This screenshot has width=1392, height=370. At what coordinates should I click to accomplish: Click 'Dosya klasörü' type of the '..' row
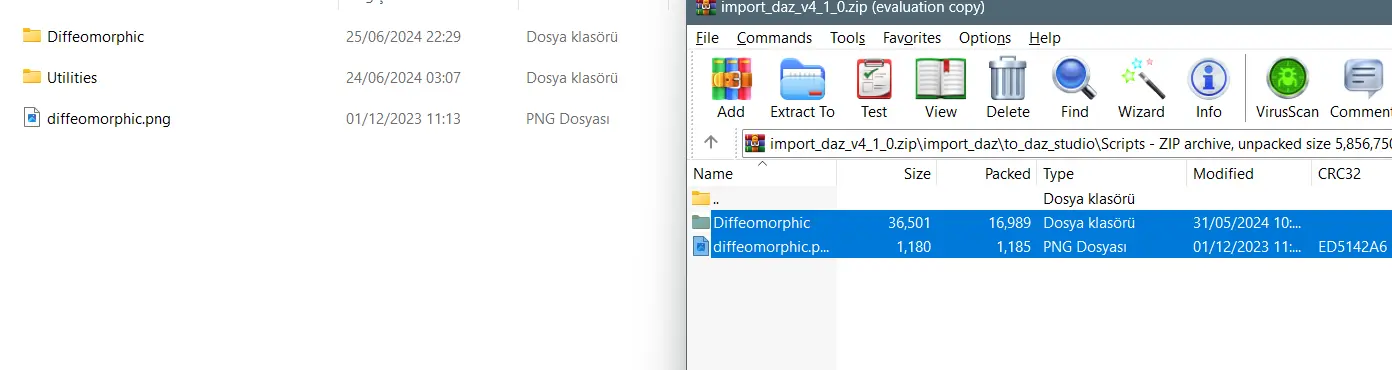1089,198
